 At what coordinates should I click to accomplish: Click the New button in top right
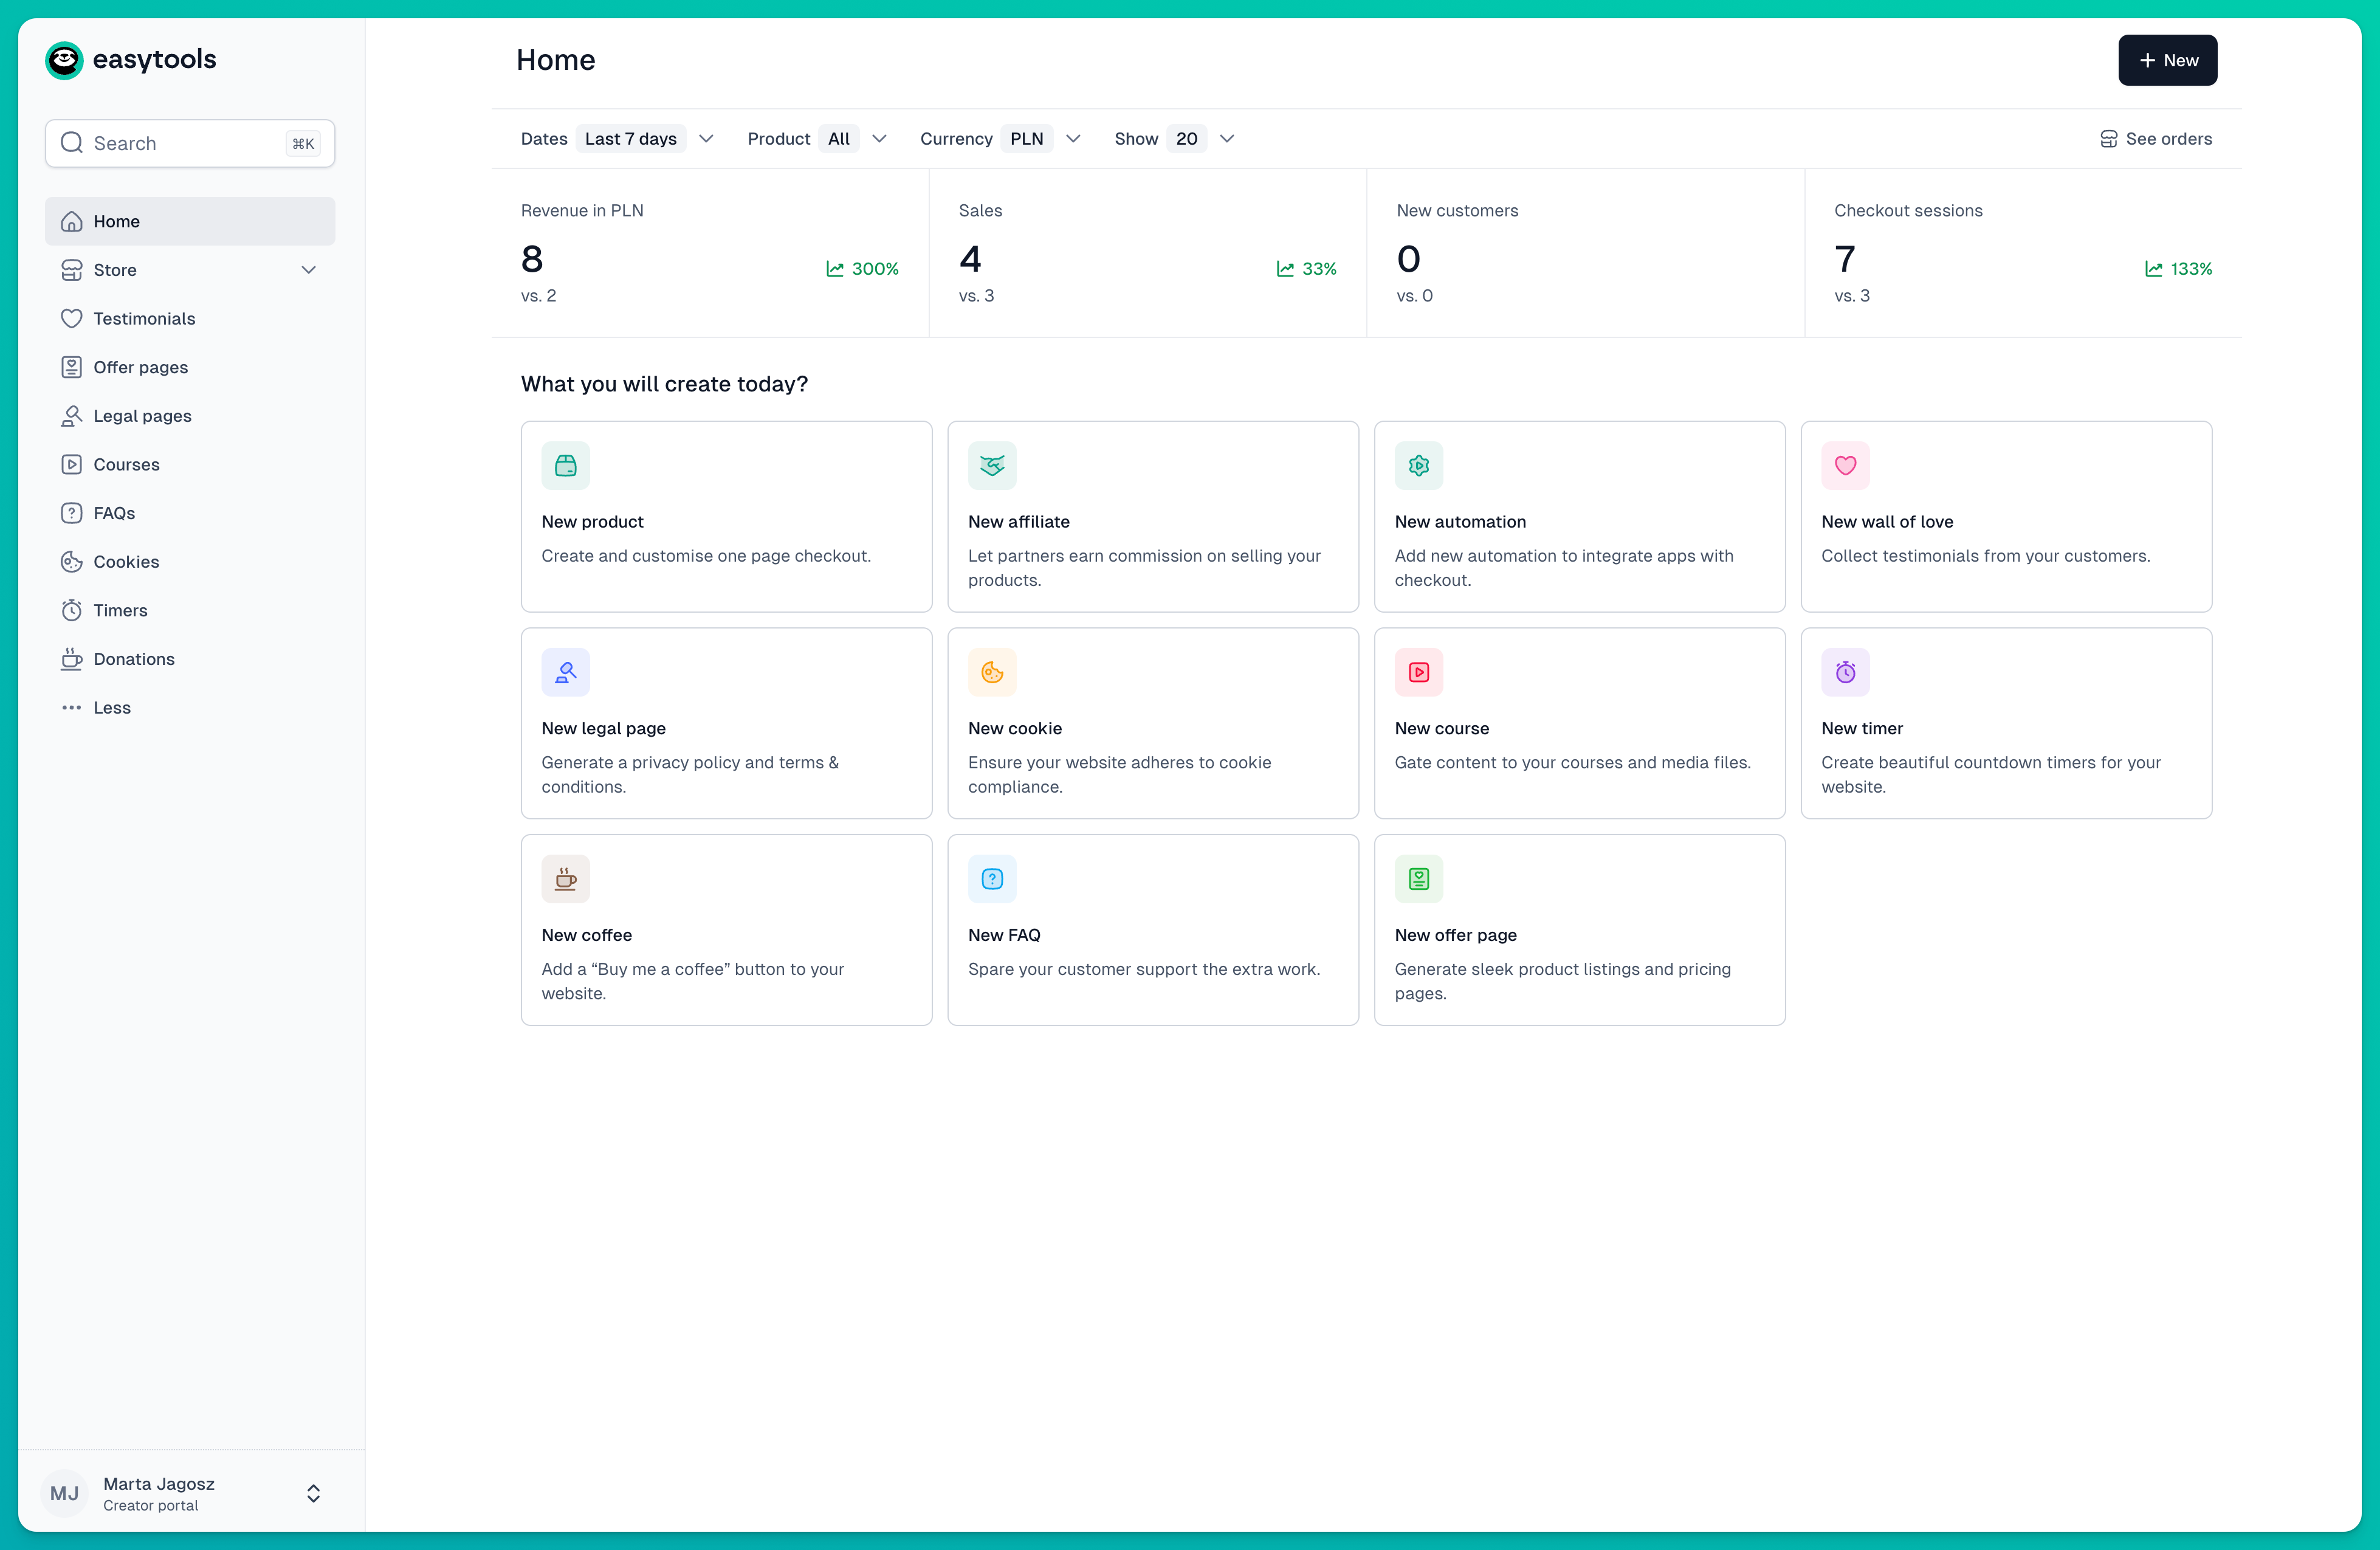2167,60
